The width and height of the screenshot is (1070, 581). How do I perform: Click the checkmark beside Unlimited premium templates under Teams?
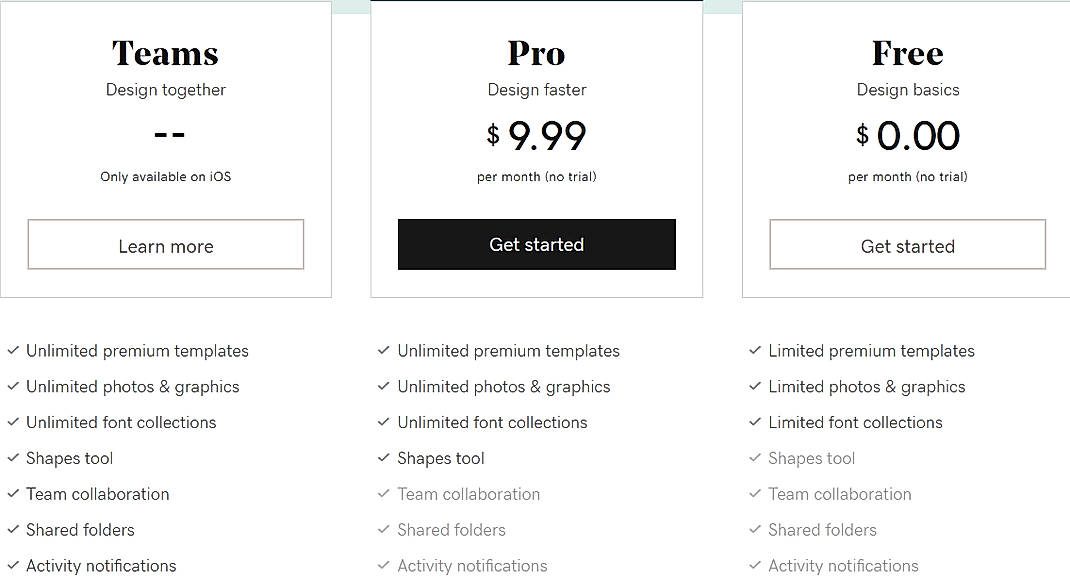14,351
